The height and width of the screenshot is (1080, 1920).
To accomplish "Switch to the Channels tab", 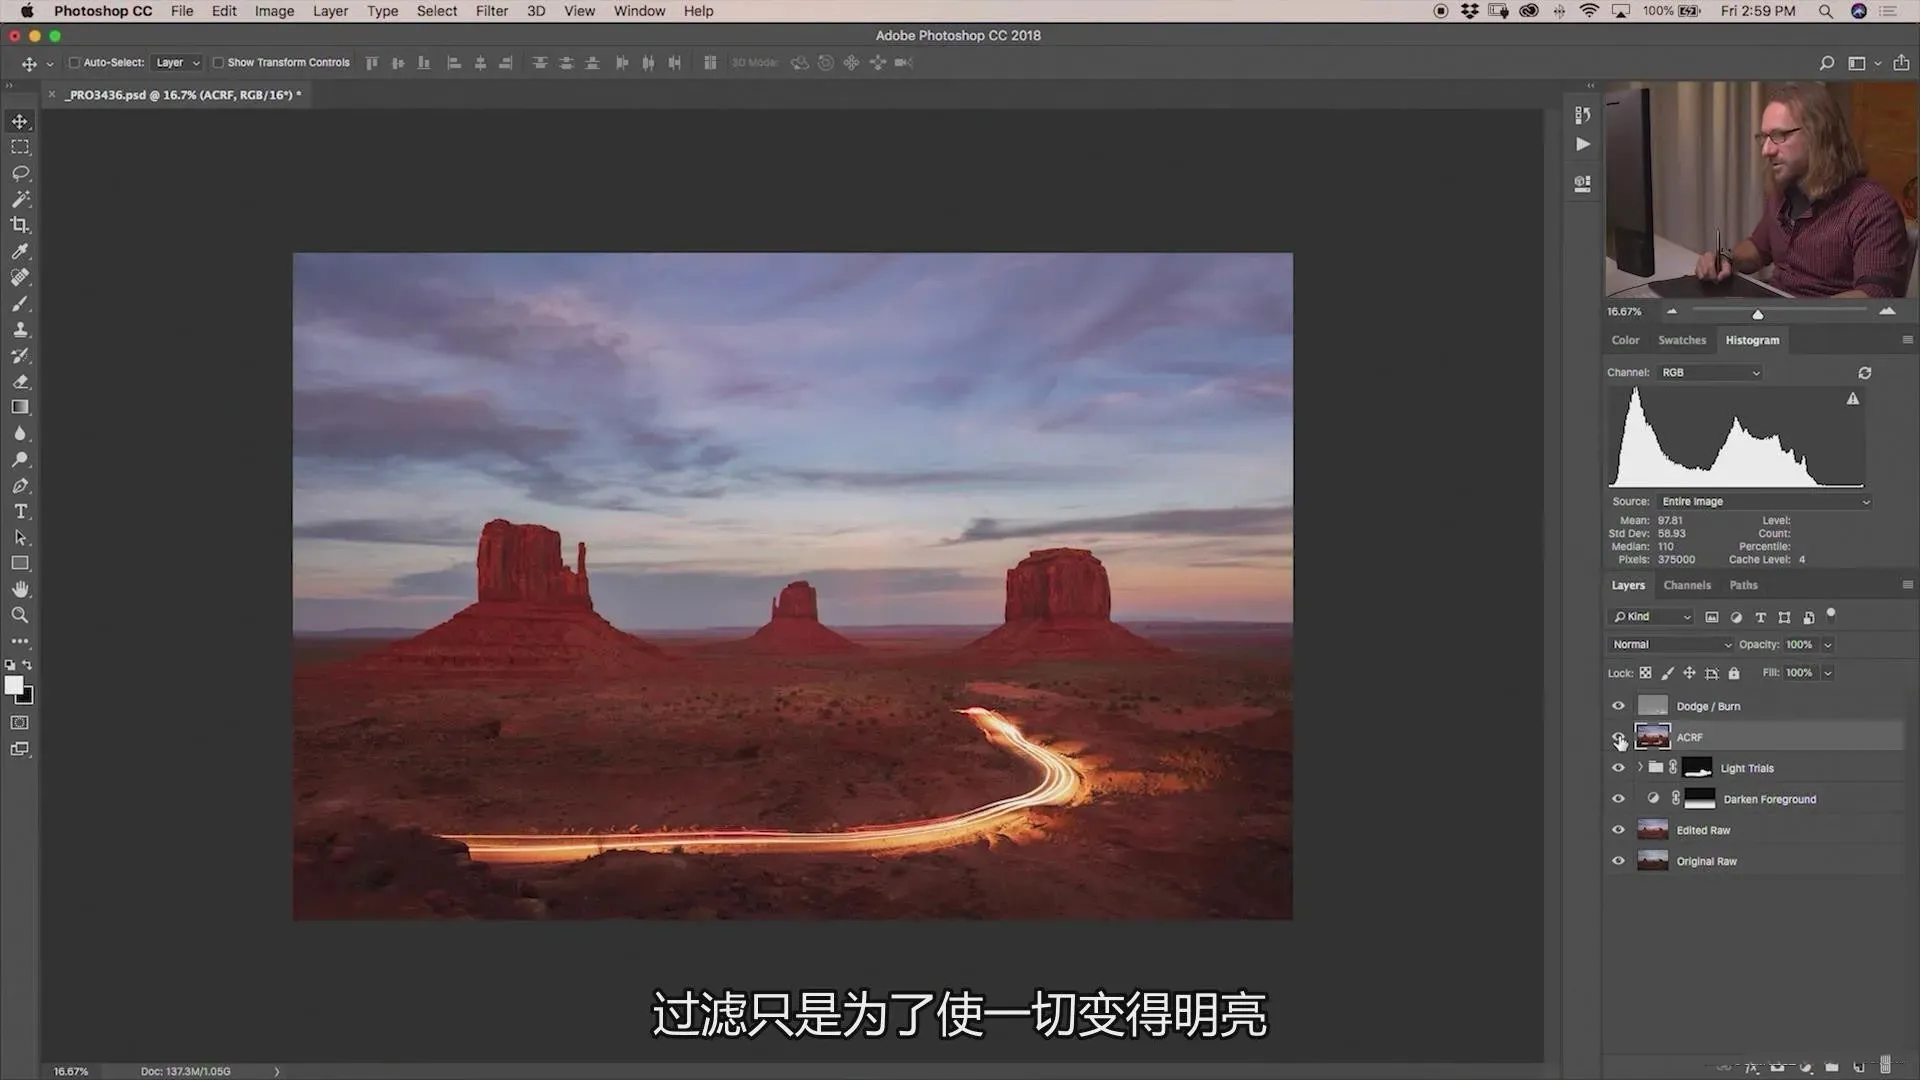I will (x=1686, y=585).
